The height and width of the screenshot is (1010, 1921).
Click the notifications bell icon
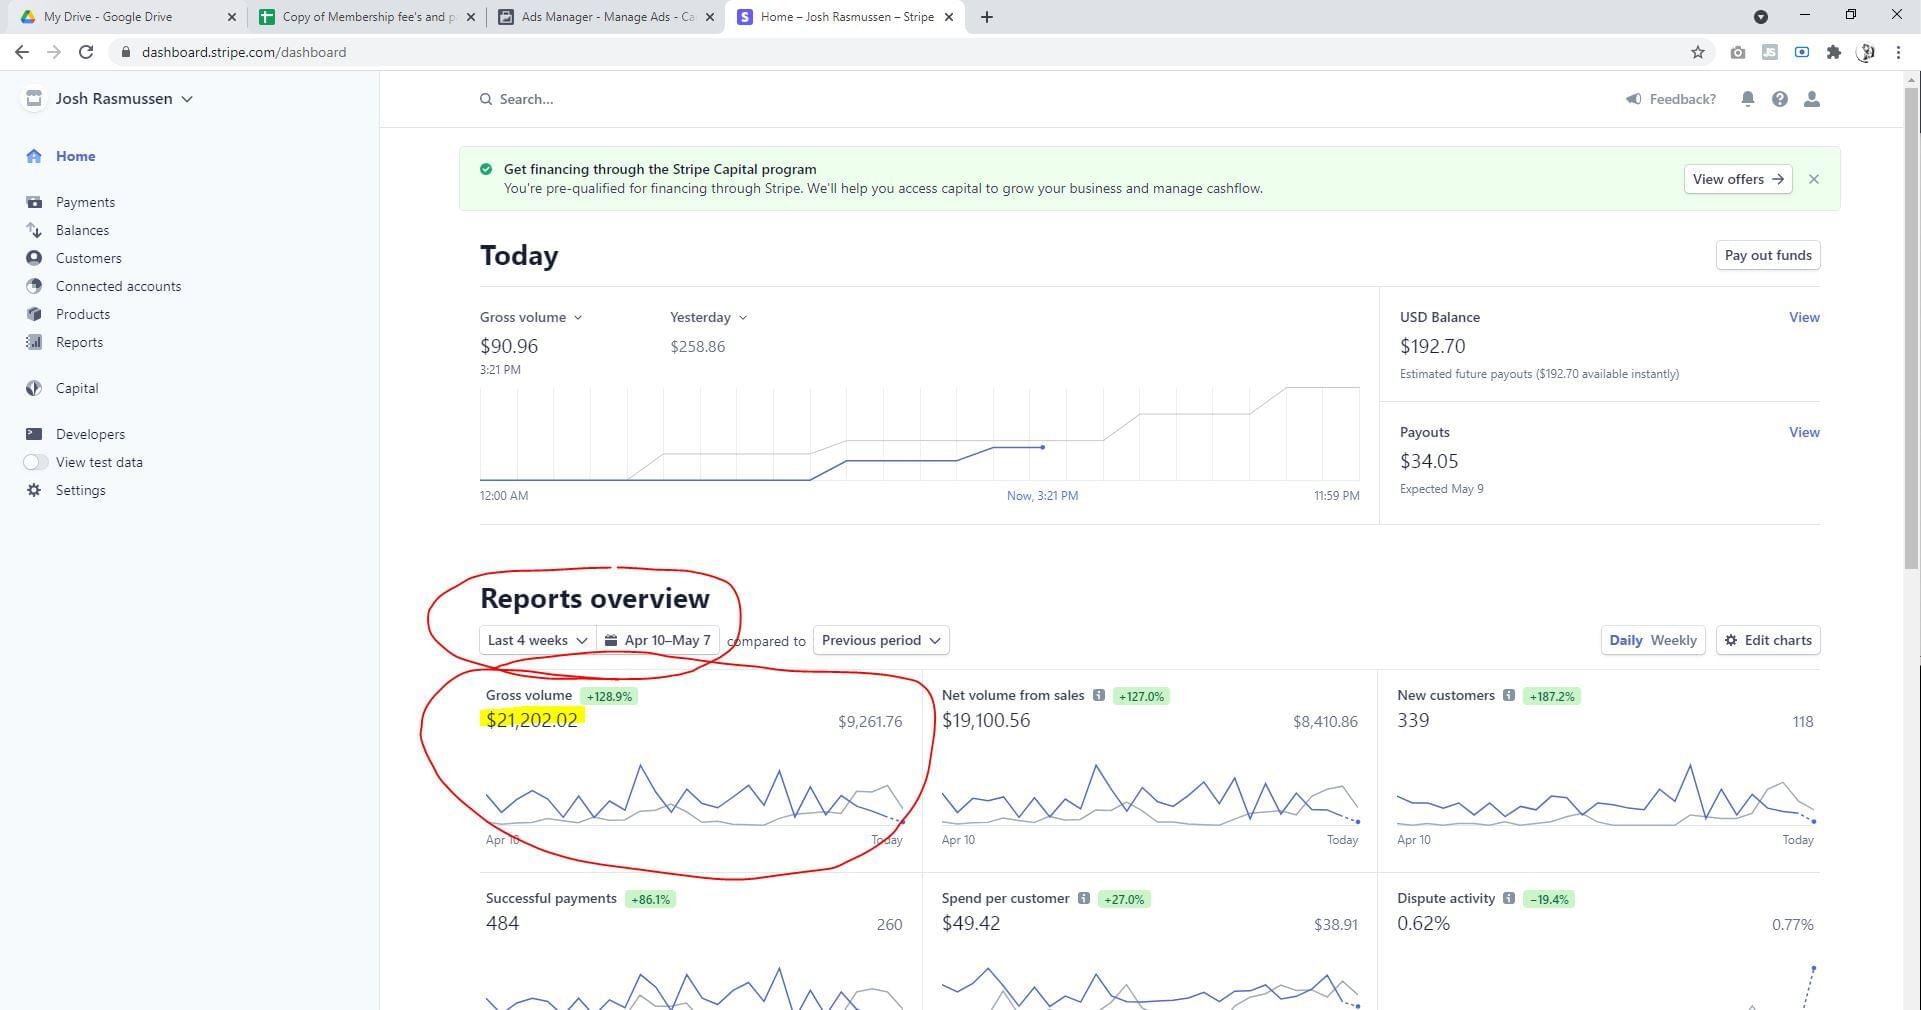coord(1747,99)
